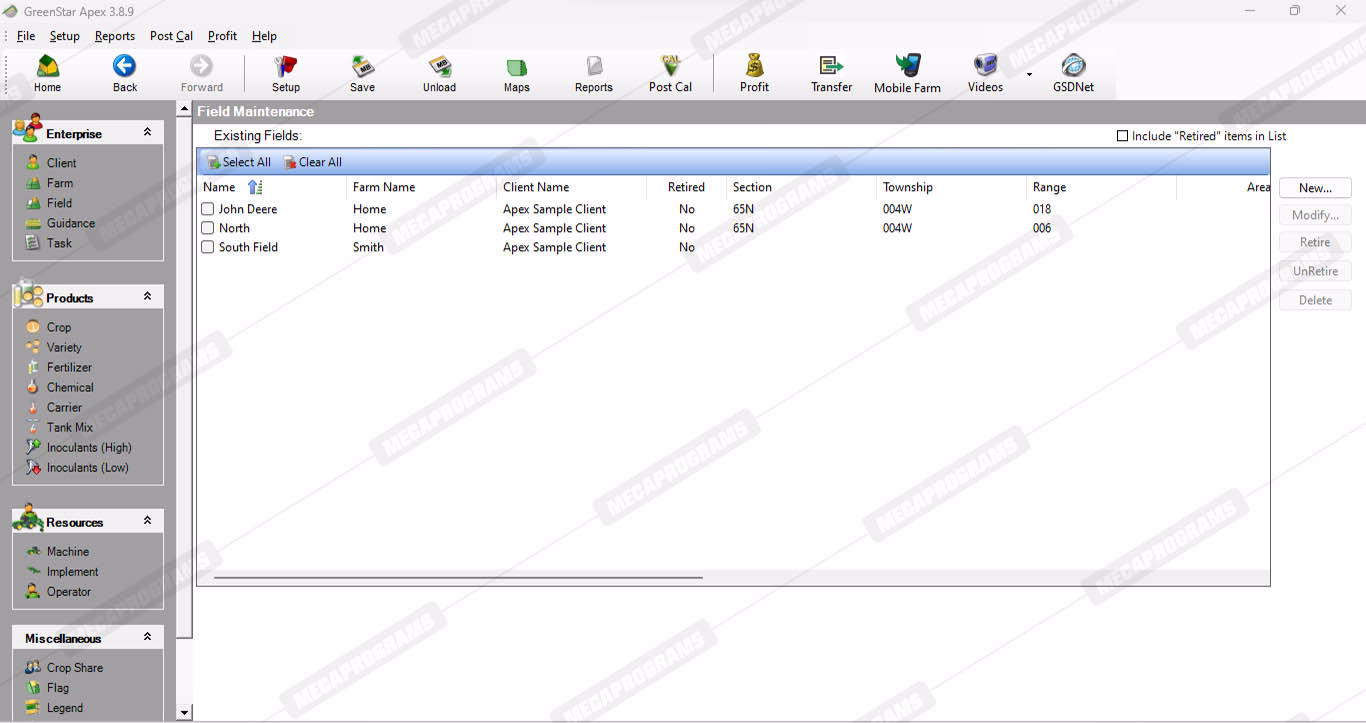Open the dropdown arrow next to Videos
This screenshot has width=1366, height=723.
click(1029, 74)
